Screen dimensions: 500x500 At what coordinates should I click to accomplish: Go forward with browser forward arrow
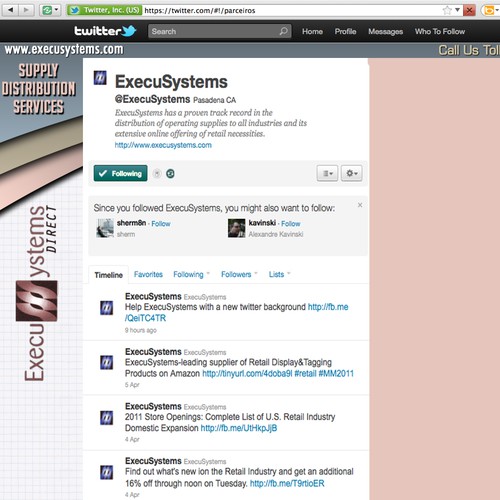pyautogui.click(x=26, y=10)
